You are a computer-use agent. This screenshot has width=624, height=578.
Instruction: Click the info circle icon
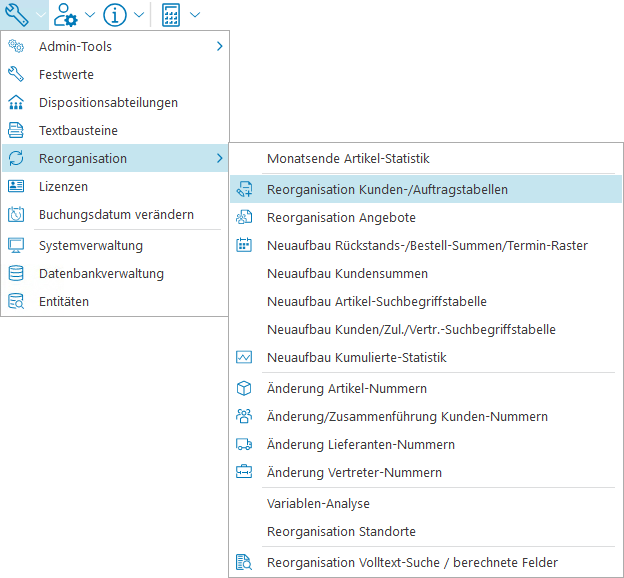115,15
